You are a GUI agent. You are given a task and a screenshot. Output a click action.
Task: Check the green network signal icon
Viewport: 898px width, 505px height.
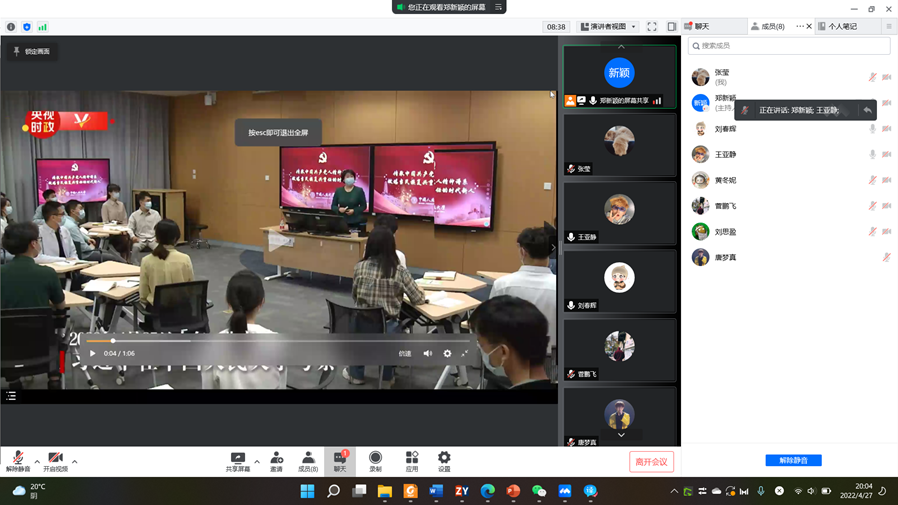coord(43,27)
